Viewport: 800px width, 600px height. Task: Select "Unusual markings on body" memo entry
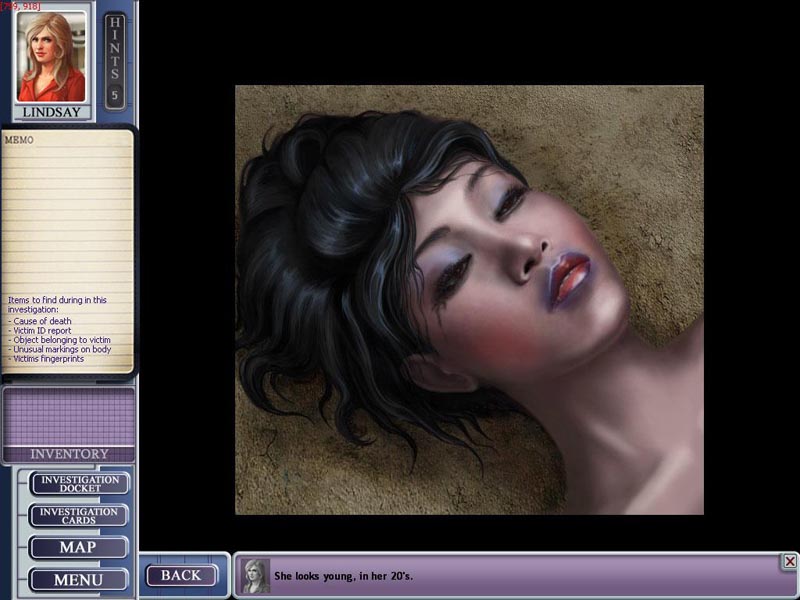tap(59, 349)
